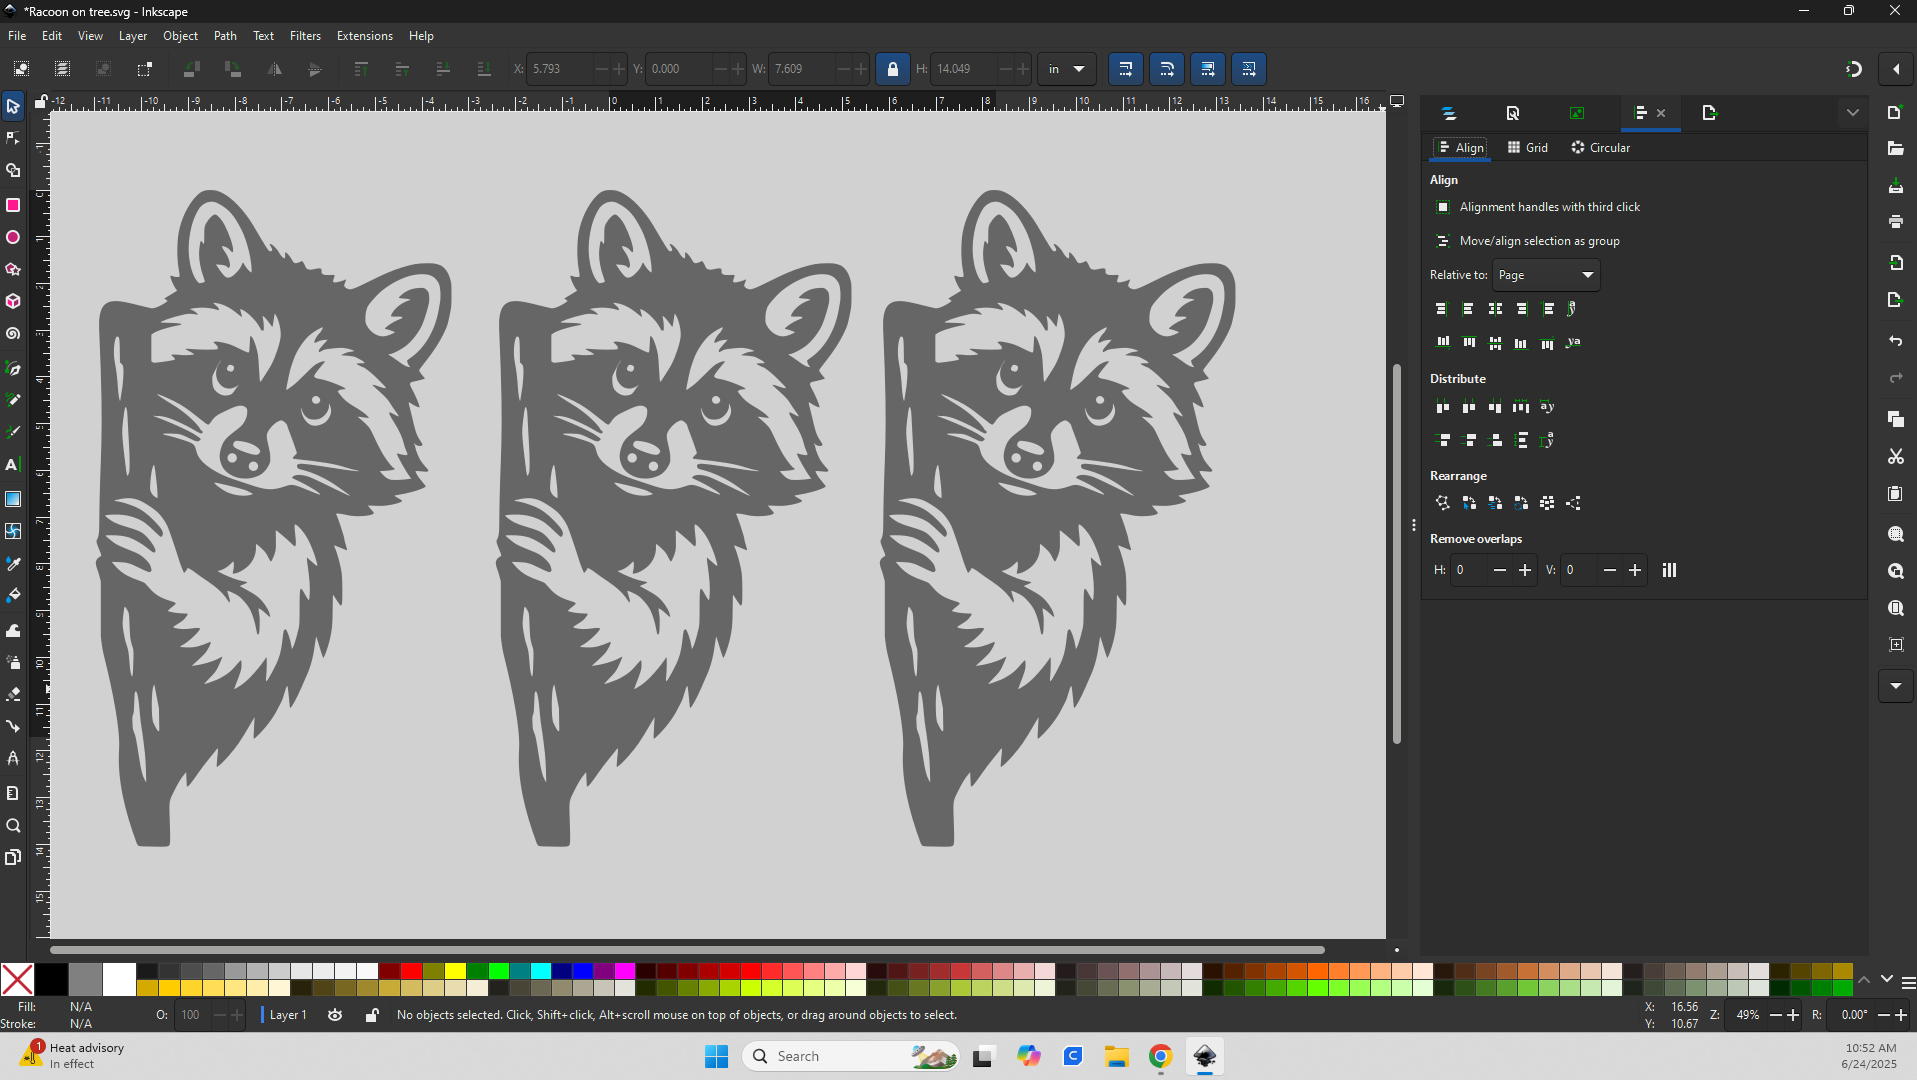Open the Relative to Page dropdown
Image resolution: width=1917 pixels, height=1080 pixels.
tap(1546, 275)
